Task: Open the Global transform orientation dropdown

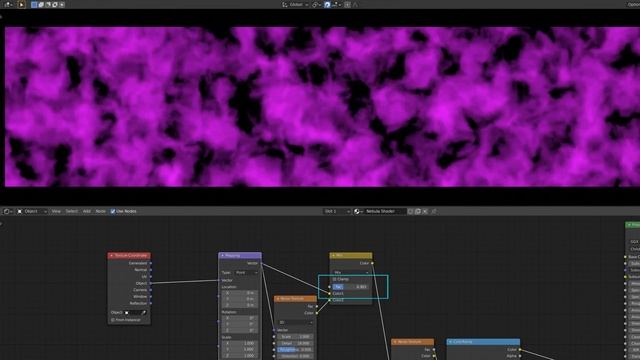Action: (x=296, y=4)
